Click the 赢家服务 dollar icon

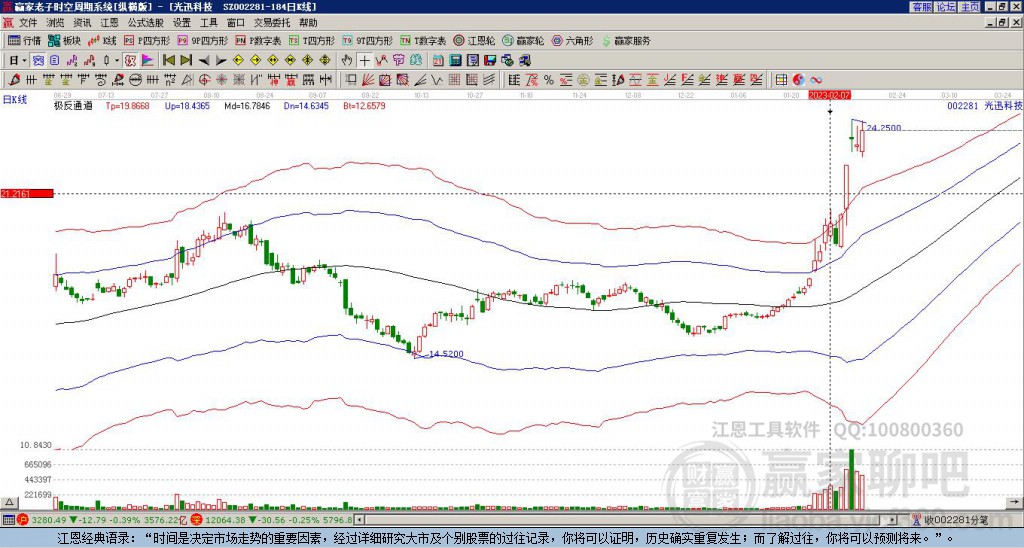pos(605,41)
